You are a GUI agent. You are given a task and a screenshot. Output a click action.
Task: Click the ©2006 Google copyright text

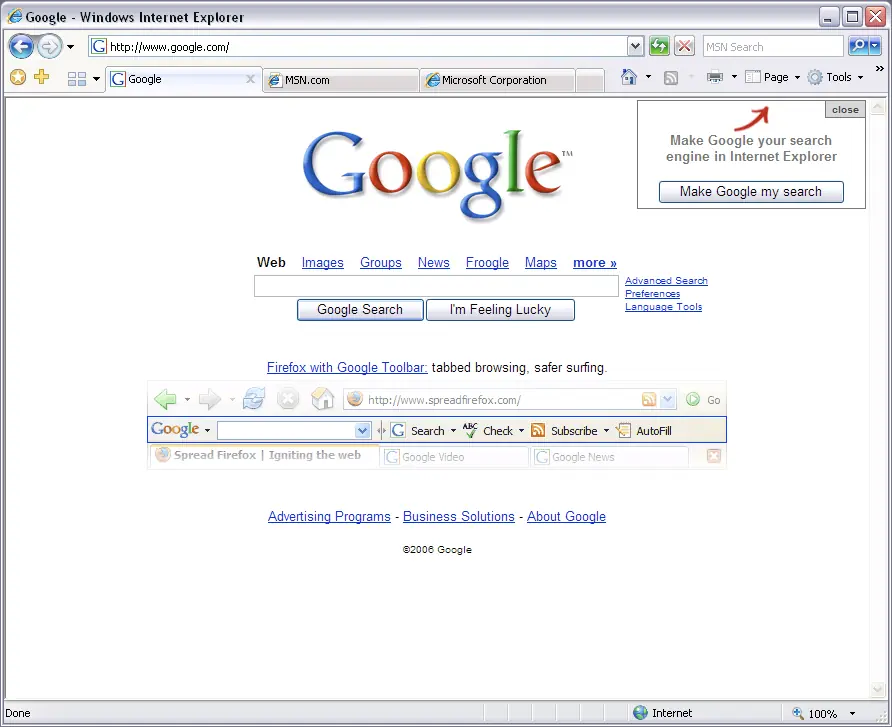[x=437, y=550]
